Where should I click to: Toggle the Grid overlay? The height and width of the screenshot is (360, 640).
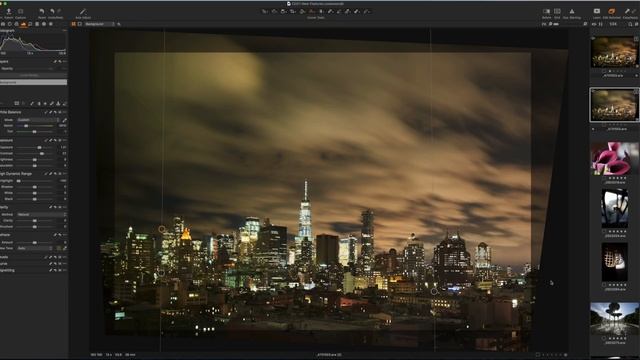[557, 11]
